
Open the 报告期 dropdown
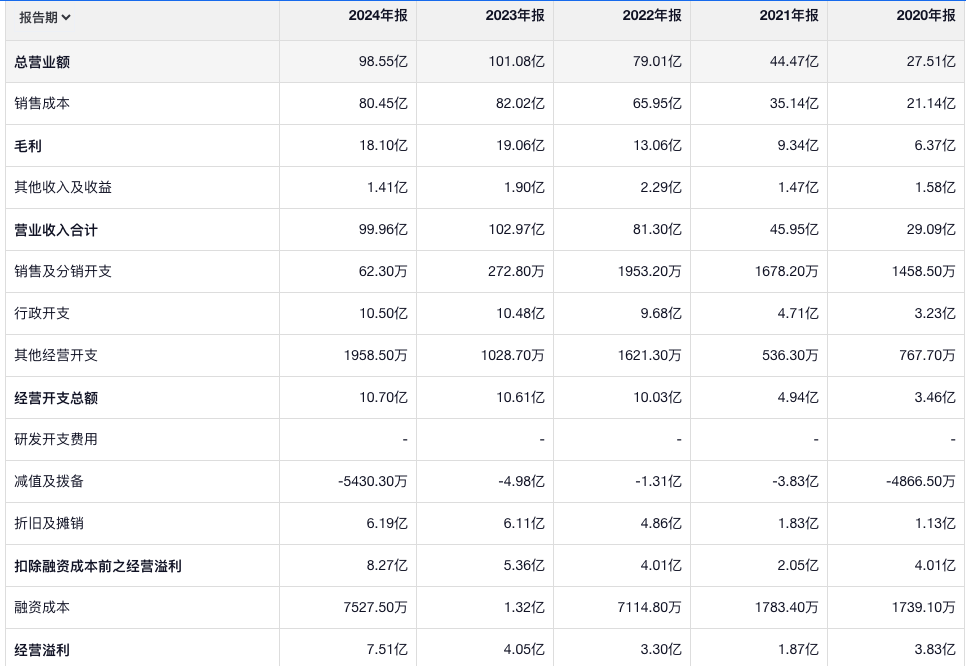coord(45,17)
